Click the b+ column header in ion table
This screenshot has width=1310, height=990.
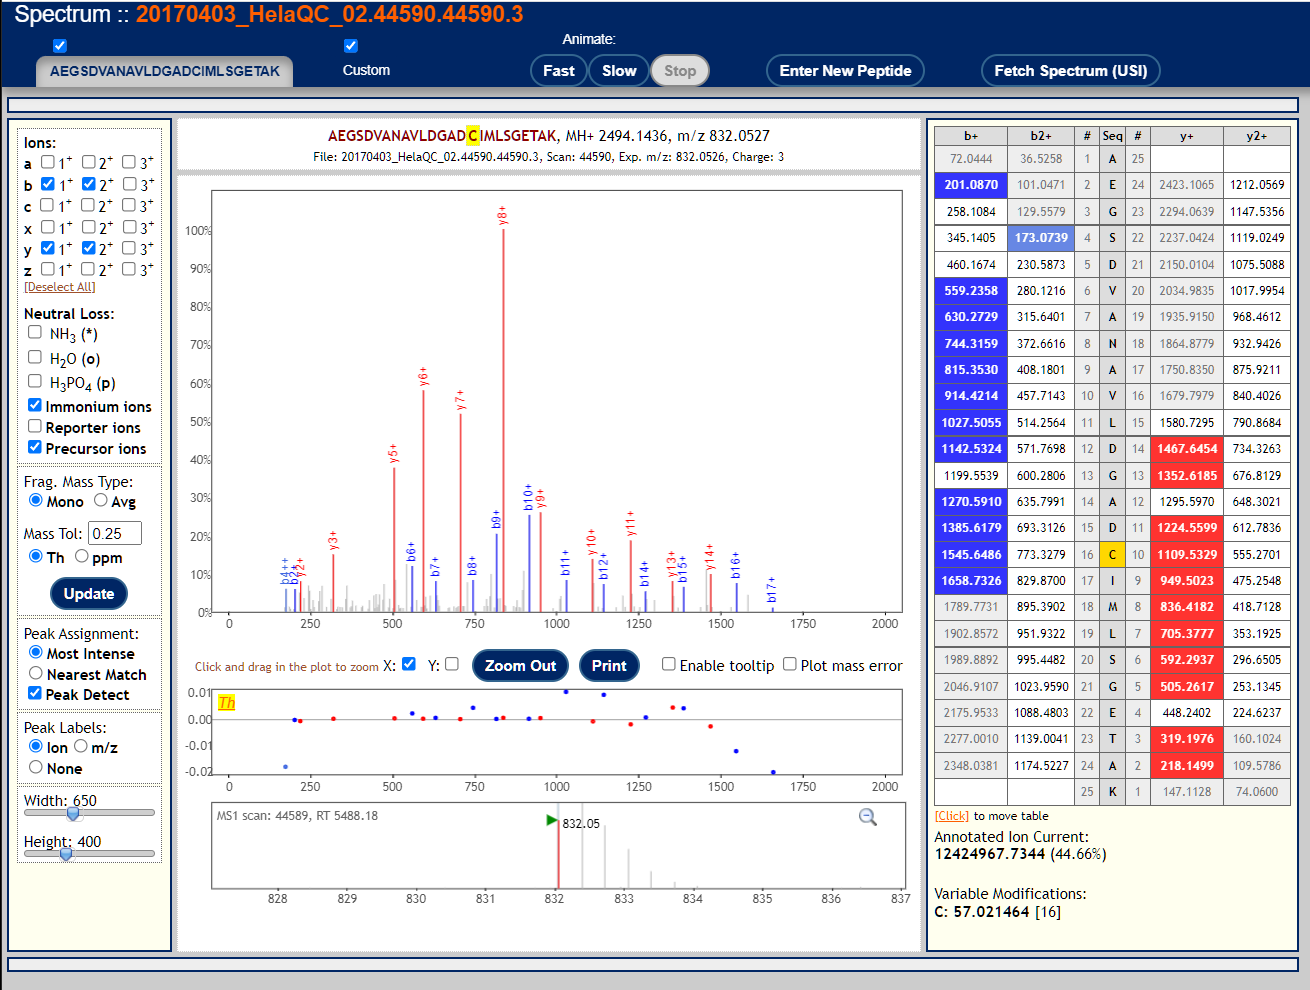971,136
